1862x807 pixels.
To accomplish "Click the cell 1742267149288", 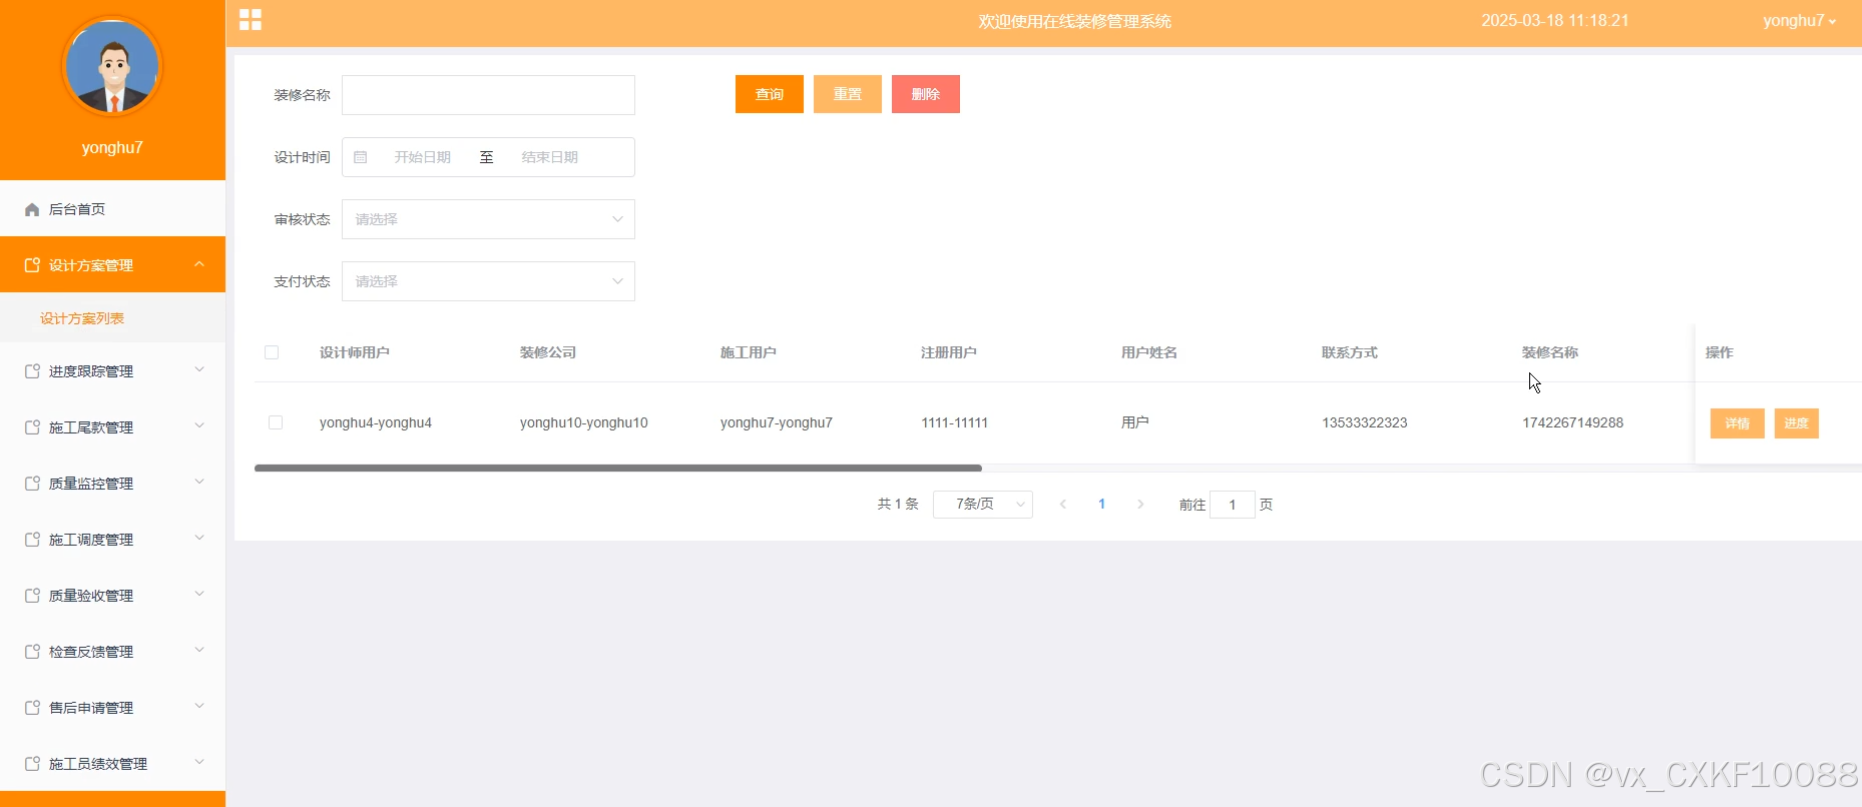I will [1572, 422].
